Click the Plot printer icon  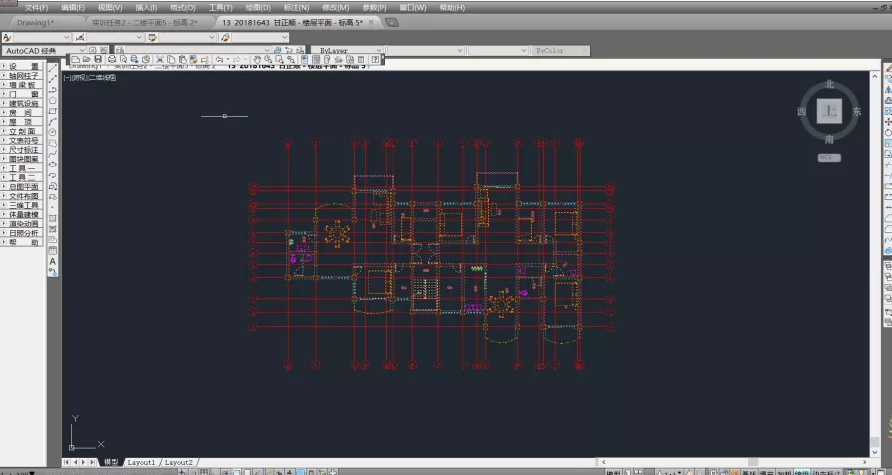112,59
